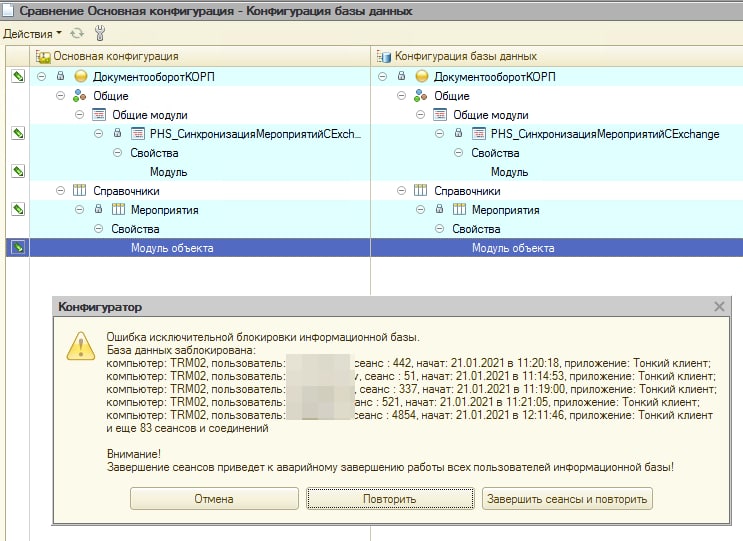Image resolution: width=743 pixels, height=541 pixels.
Task: Click the lock icon by right ДокументооборотКОРП
Action: [x=401, y=76]
